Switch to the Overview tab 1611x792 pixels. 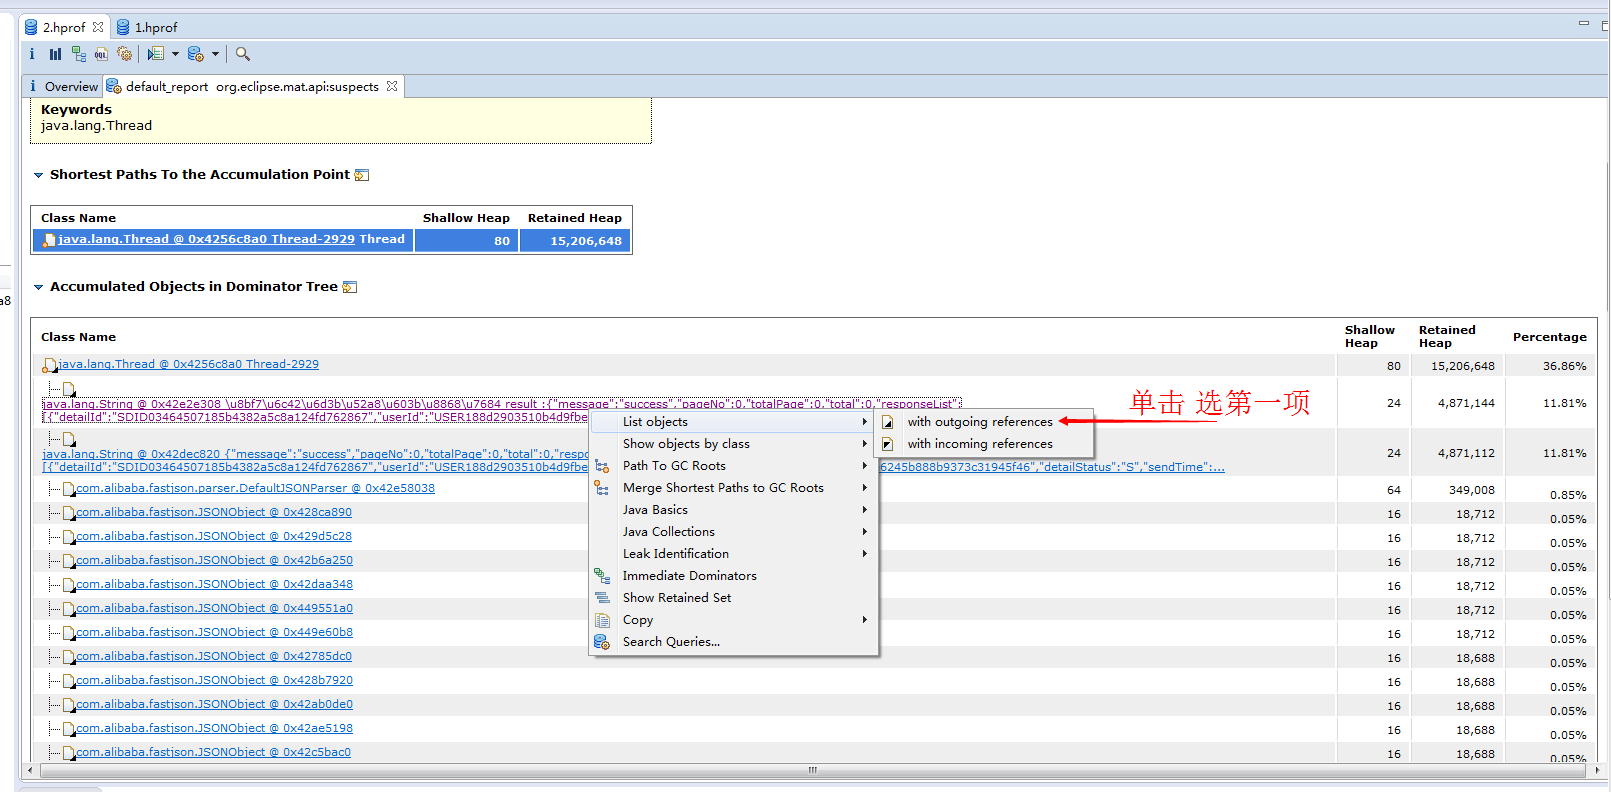(x=64, y=86)
